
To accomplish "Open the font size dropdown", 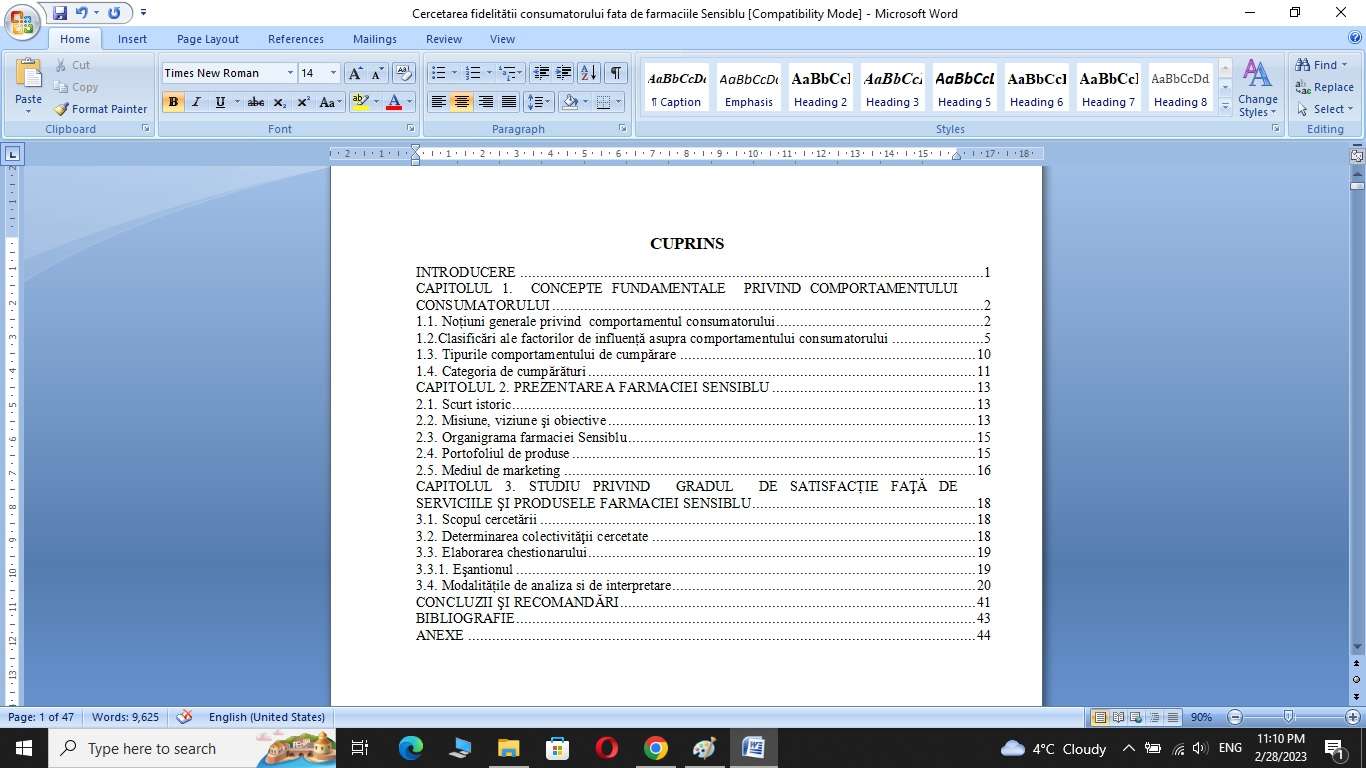I will point(334,73).
